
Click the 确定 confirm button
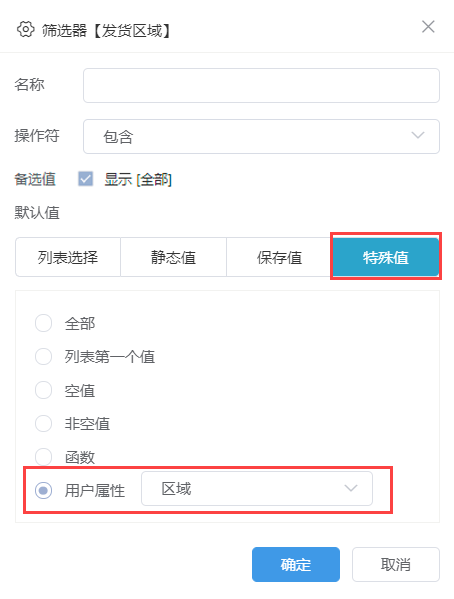pyautogui.click(x=296, y=564)
